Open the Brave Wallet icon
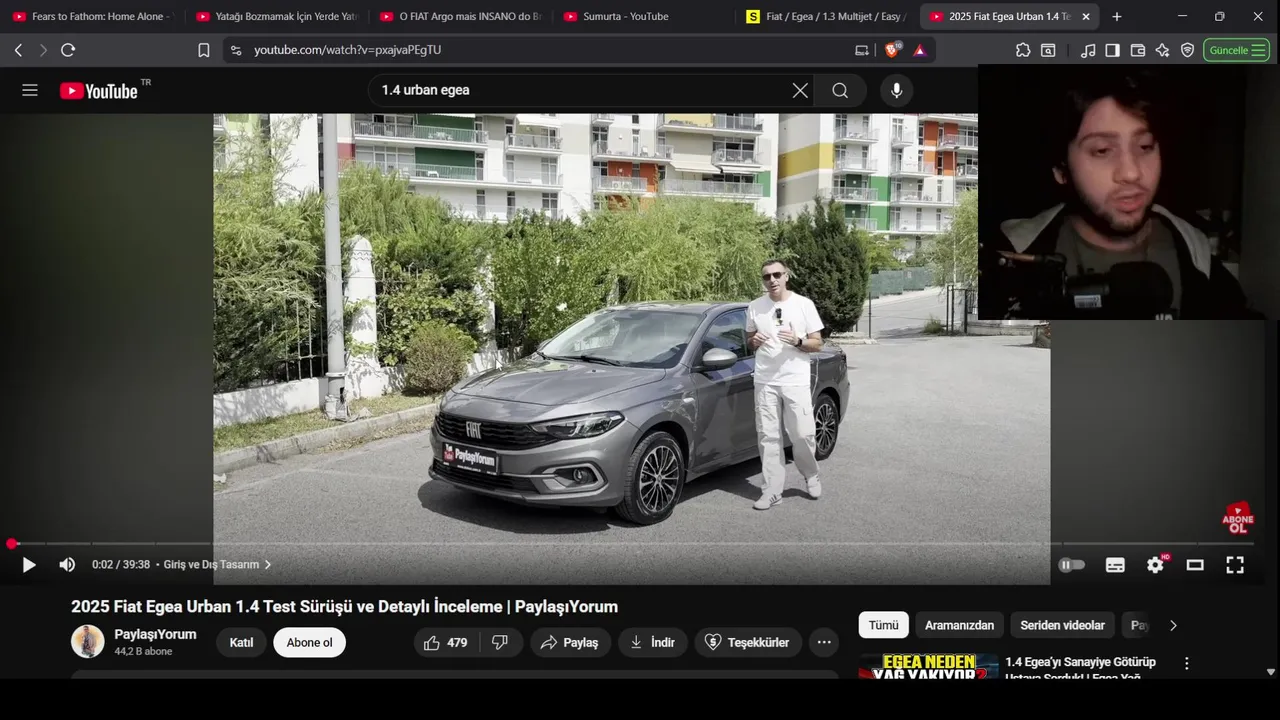Viewport: 1280px width, 720px height. [1137, 50]
